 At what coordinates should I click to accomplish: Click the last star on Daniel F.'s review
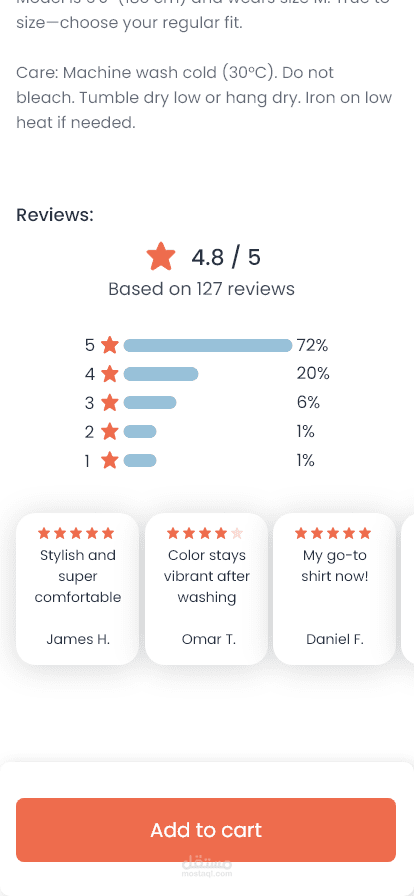(365, 534)
